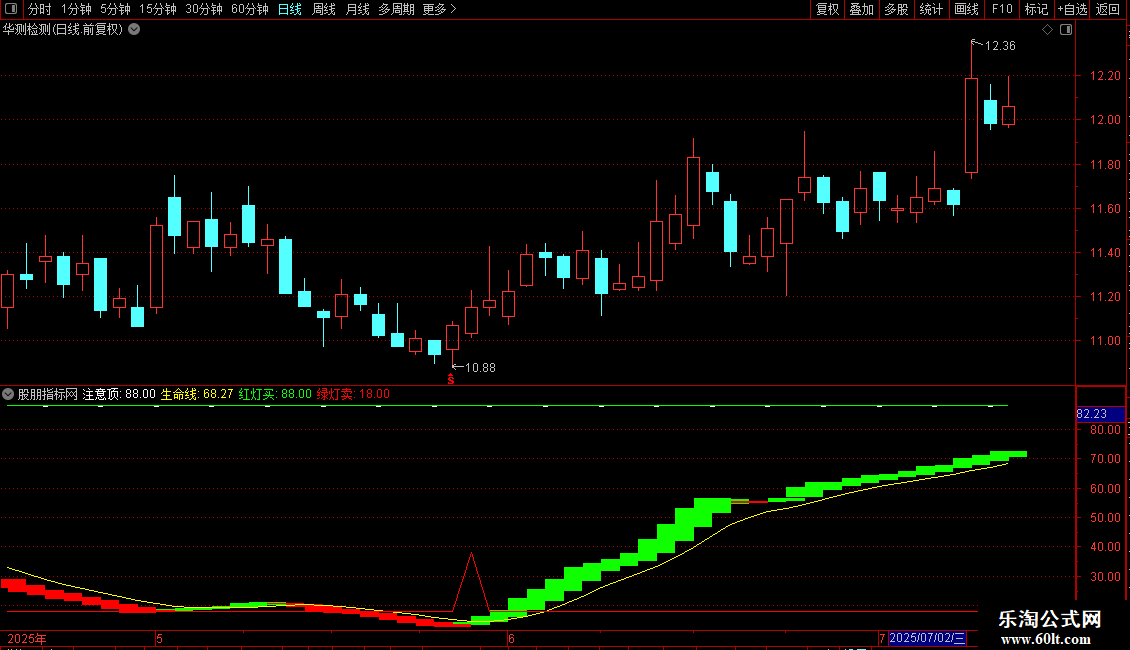Switch to the 月线 monthly chart tab
The image size is (1130, 650).
tap(357, 9)
